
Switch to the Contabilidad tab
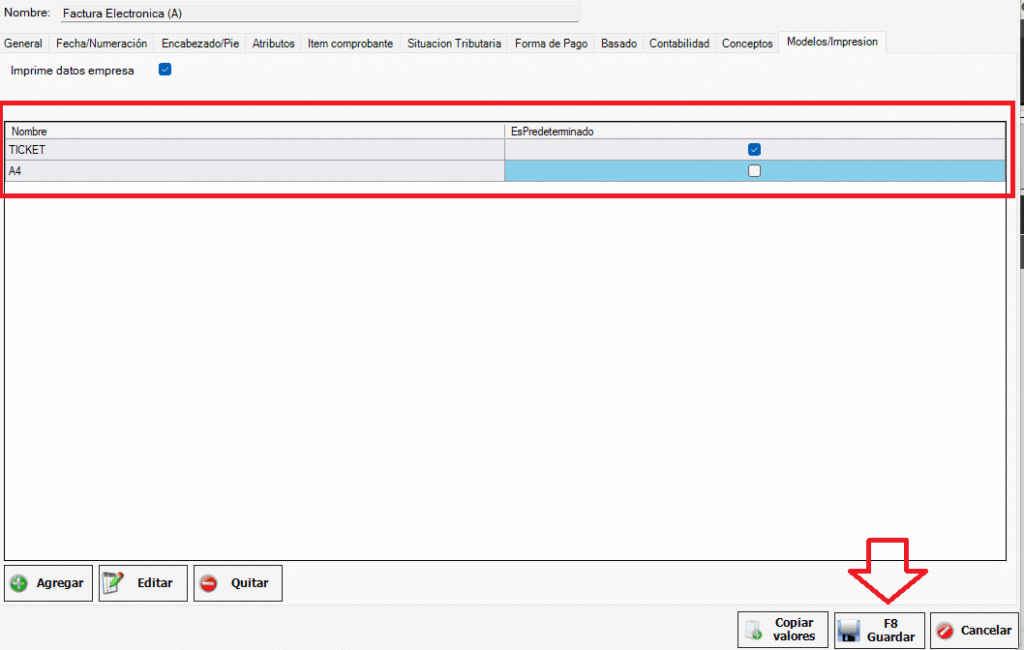679,44
